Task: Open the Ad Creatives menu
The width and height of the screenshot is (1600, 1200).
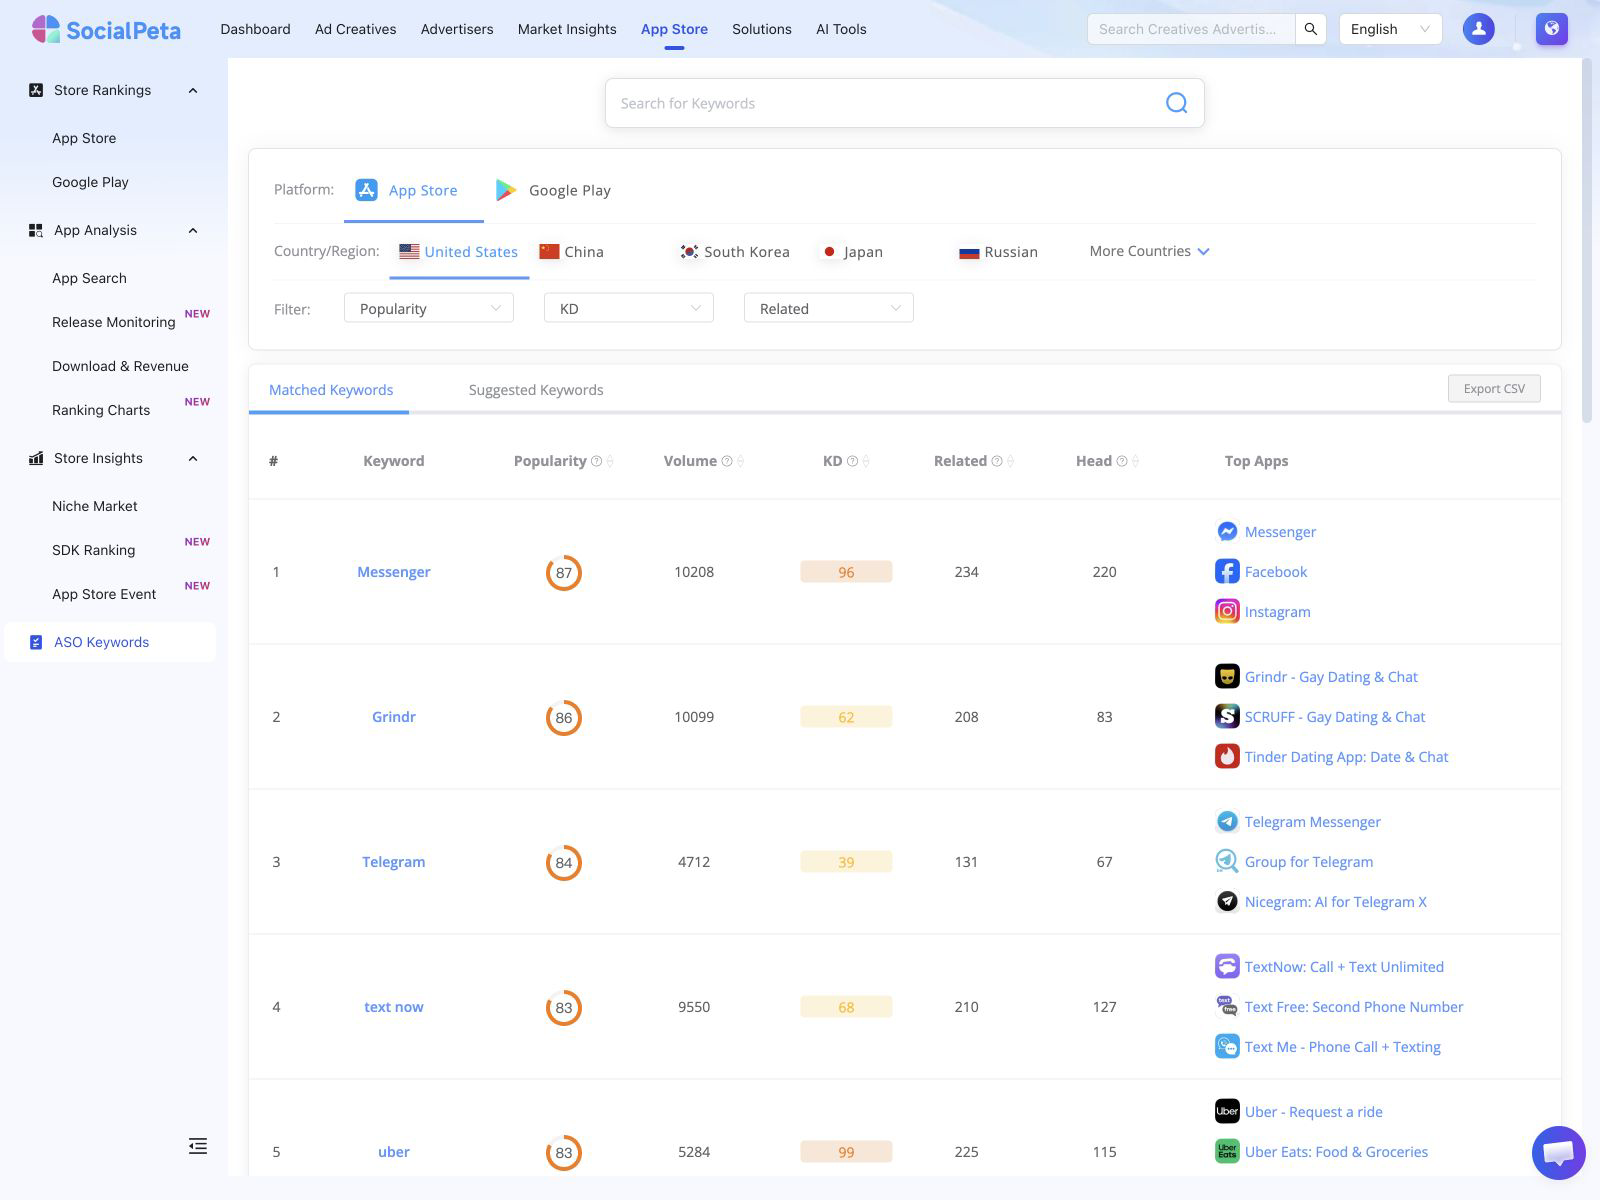Action: (x=355, y=29)
